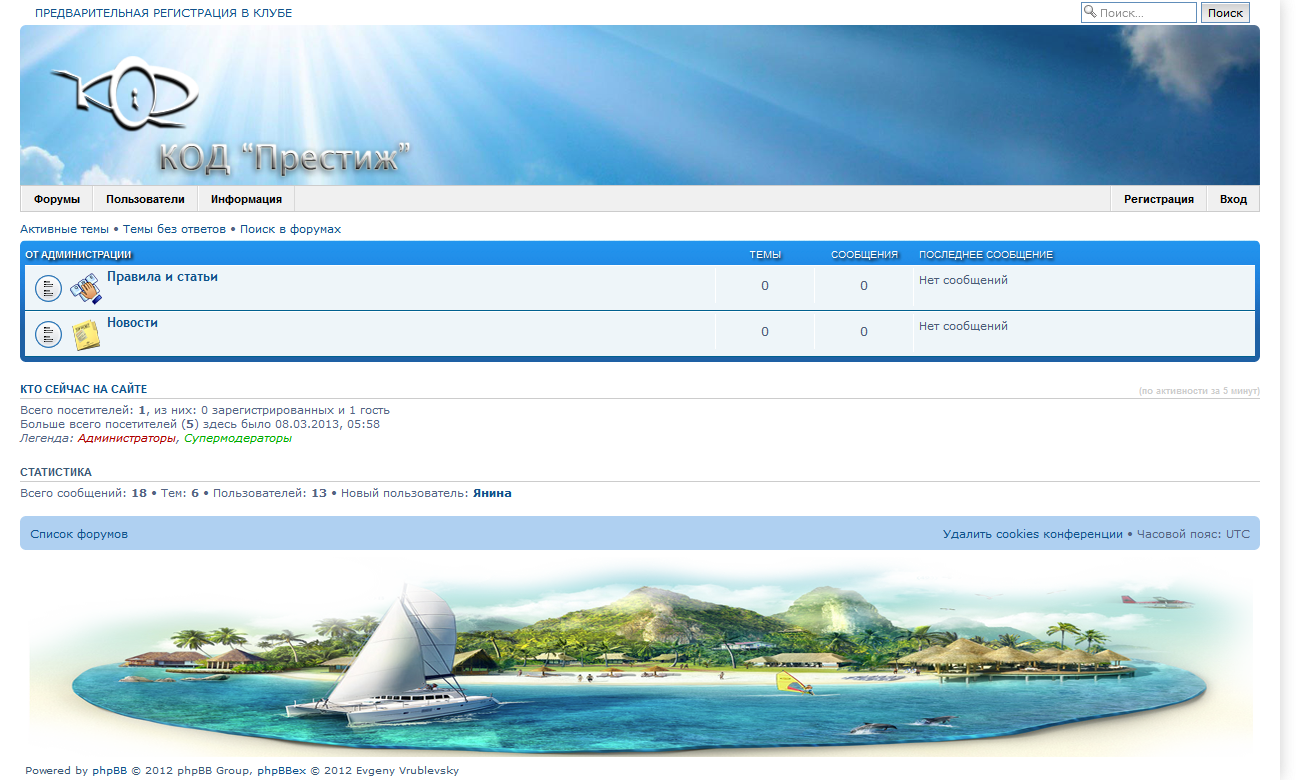Viewport: 1297px width, 780px height.
Task: Click the yellow newspaper icon for Новости
Action: coord(85,334)
